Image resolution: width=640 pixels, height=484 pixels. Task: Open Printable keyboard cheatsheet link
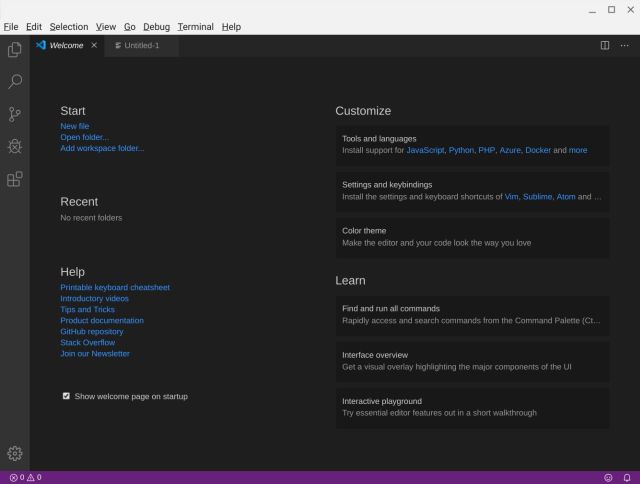coord(115,287)
